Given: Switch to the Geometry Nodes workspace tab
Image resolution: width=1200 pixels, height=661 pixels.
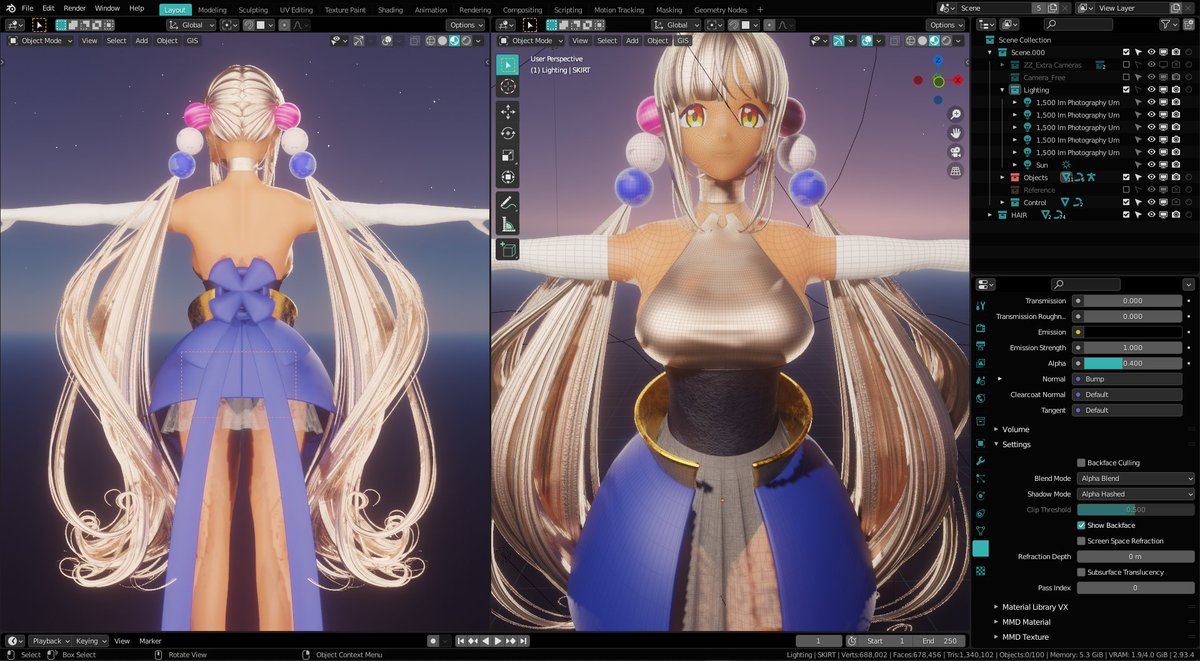Looking at the screenshot, I should [x=721, y=9].
